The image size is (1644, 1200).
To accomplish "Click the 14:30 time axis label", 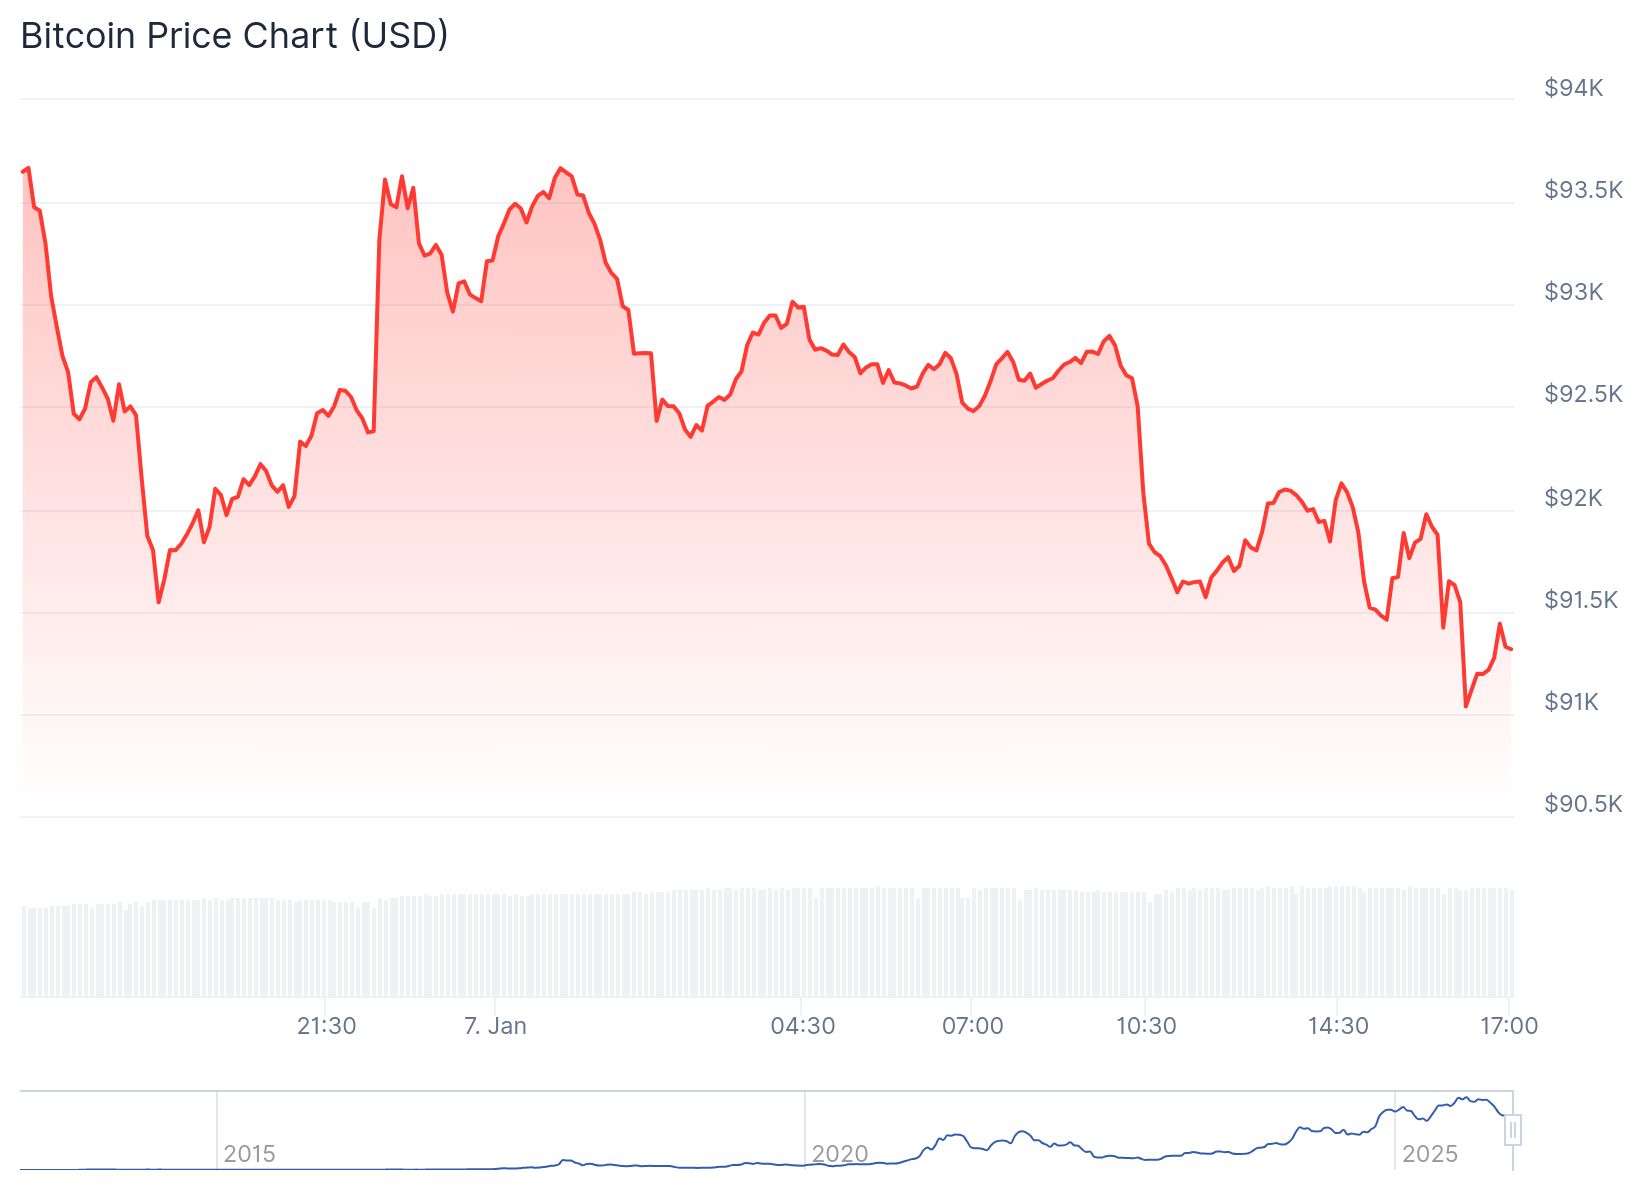I will [x=1338, y=1026].
